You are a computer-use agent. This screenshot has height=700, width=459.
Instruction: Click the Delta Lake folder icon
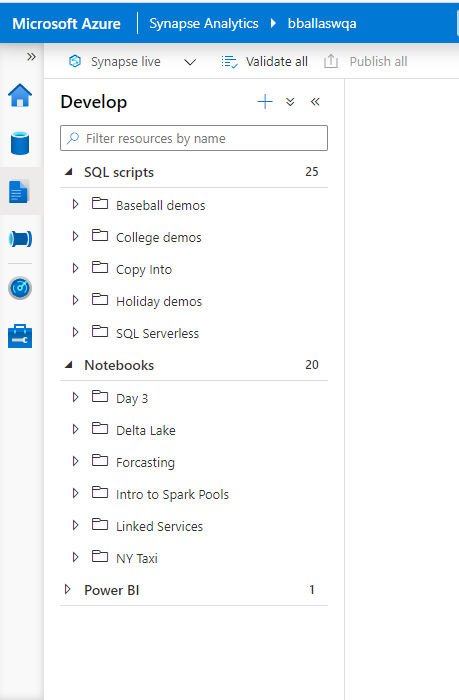[x=100, y=429]
